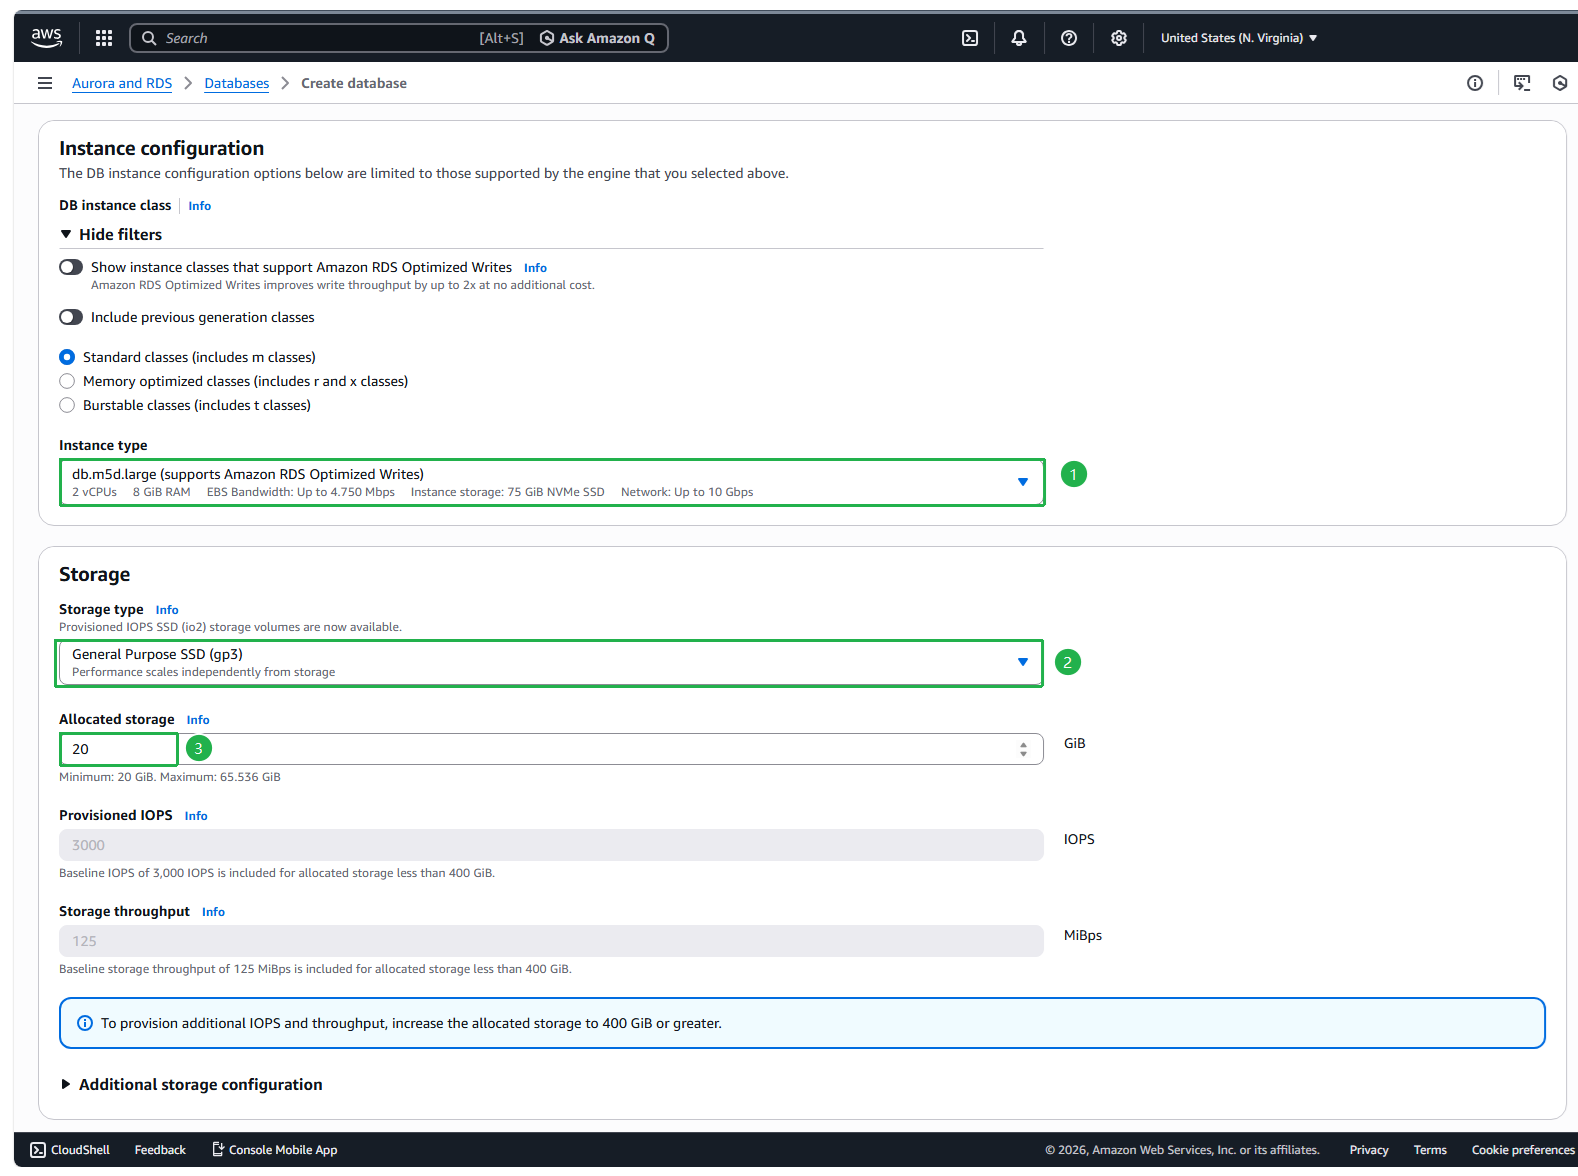The width and height of the screenshot is (1578, 1176).
Task: Open Info link beside Provisioned IOPS
Action: pyautogui.click(x=196, y=816)
